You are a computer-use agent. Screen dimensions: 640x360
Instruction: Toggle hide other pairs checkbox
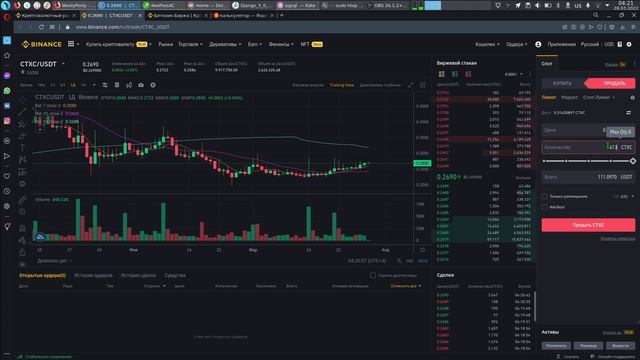pos(373,275)
